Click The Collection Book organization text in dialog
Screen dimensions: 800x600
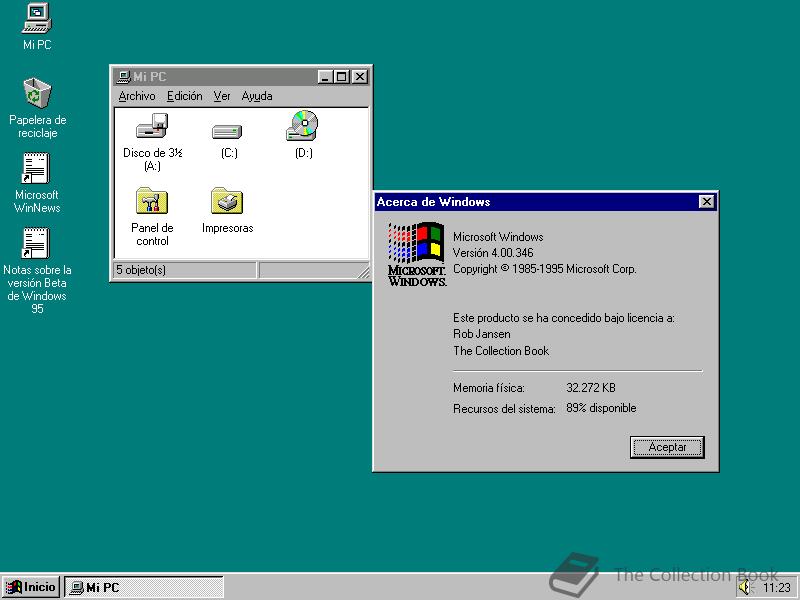point(501,351)
